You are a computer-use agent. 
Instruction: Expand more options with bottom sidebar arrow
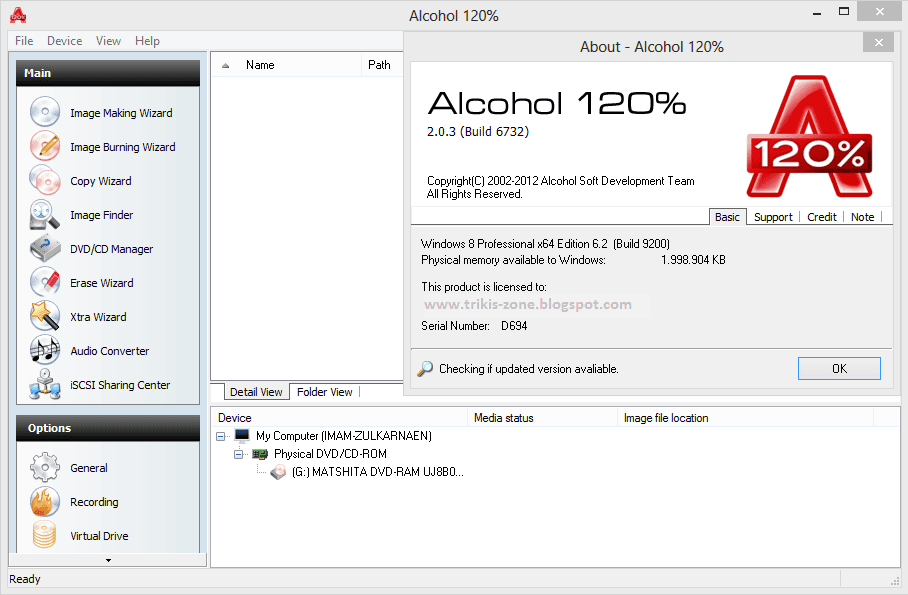pos(108,560)
